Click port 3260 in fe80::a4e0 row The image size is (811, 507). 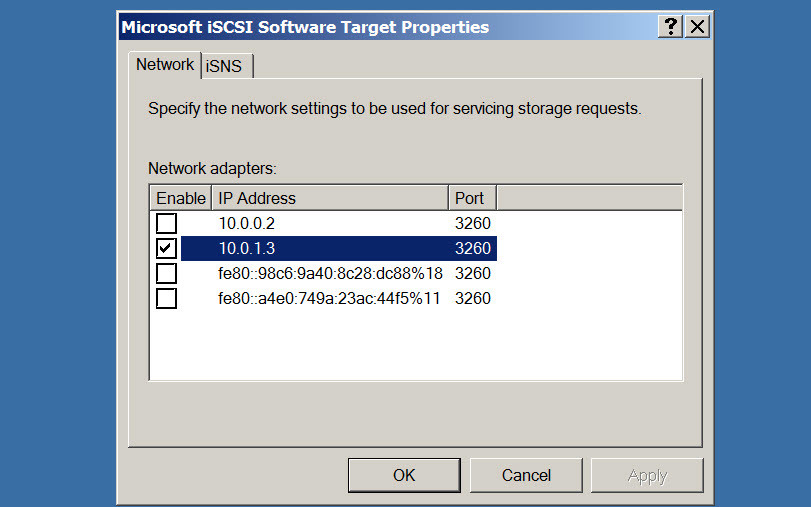point(473,299)
